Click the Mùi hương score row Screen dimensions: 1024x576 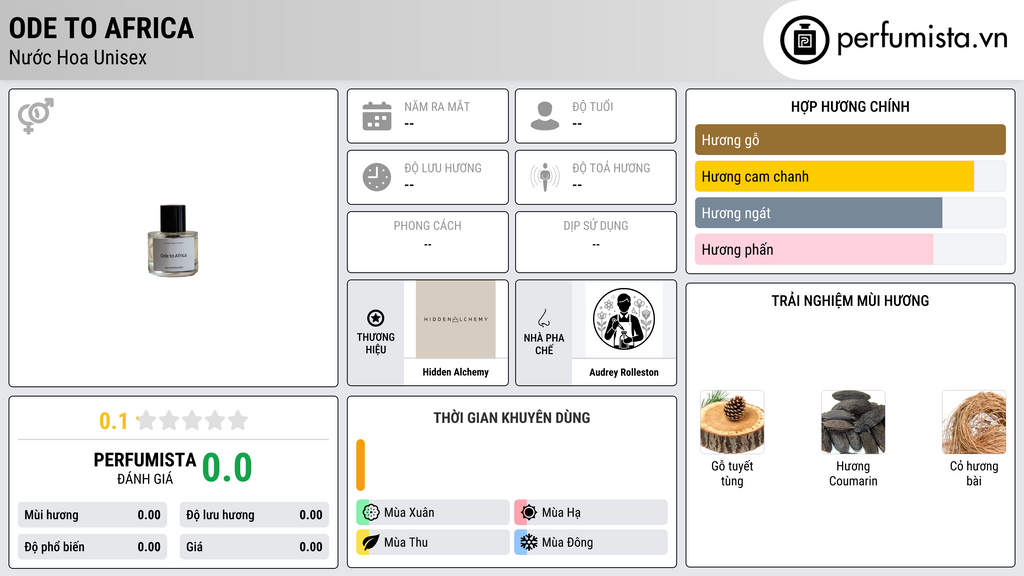click(92, 515)
